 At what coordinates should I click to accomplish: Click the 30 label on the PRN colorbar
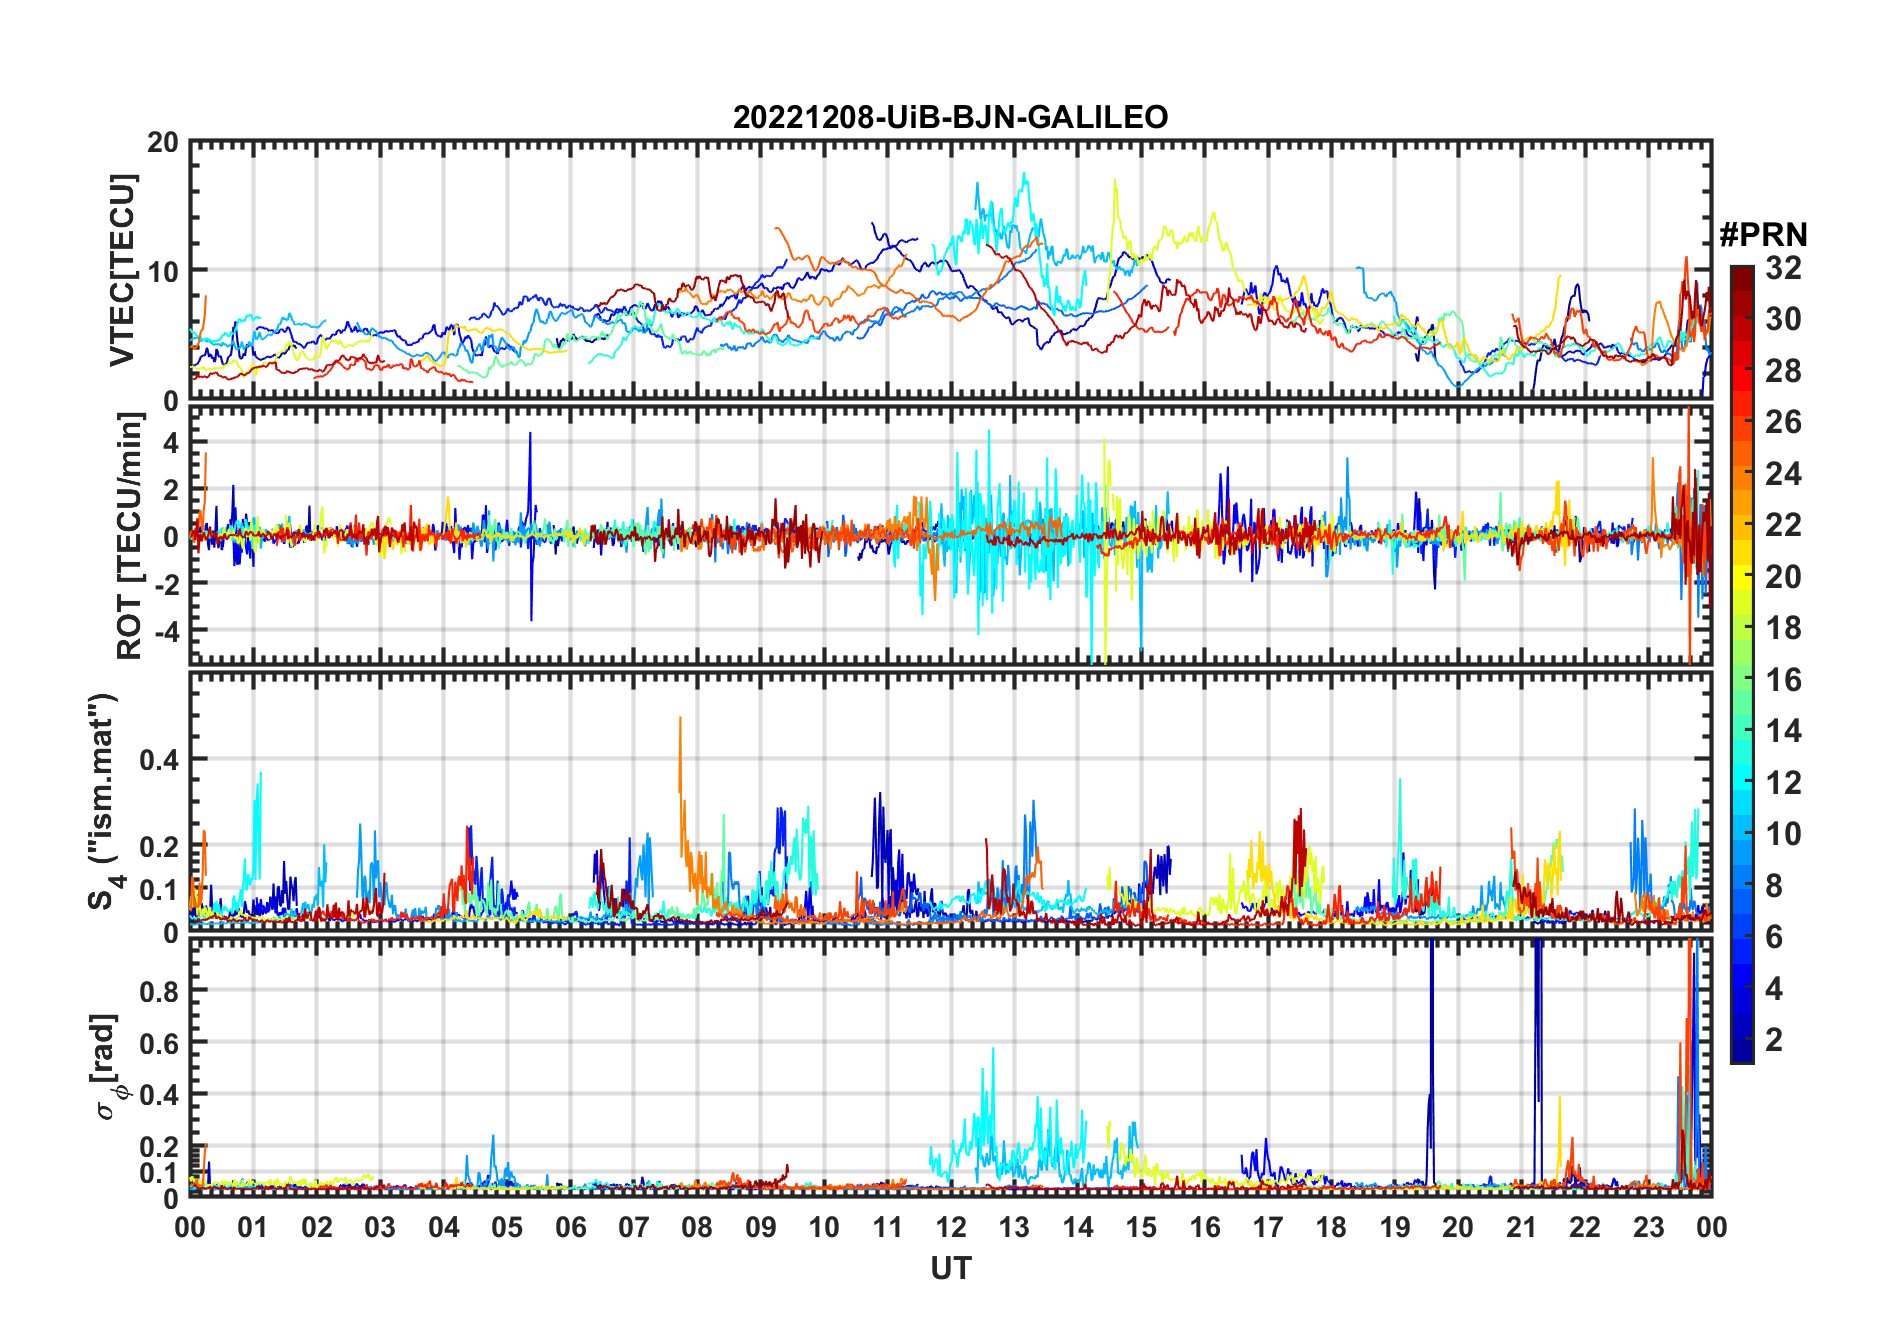[x=1783, y=319]
